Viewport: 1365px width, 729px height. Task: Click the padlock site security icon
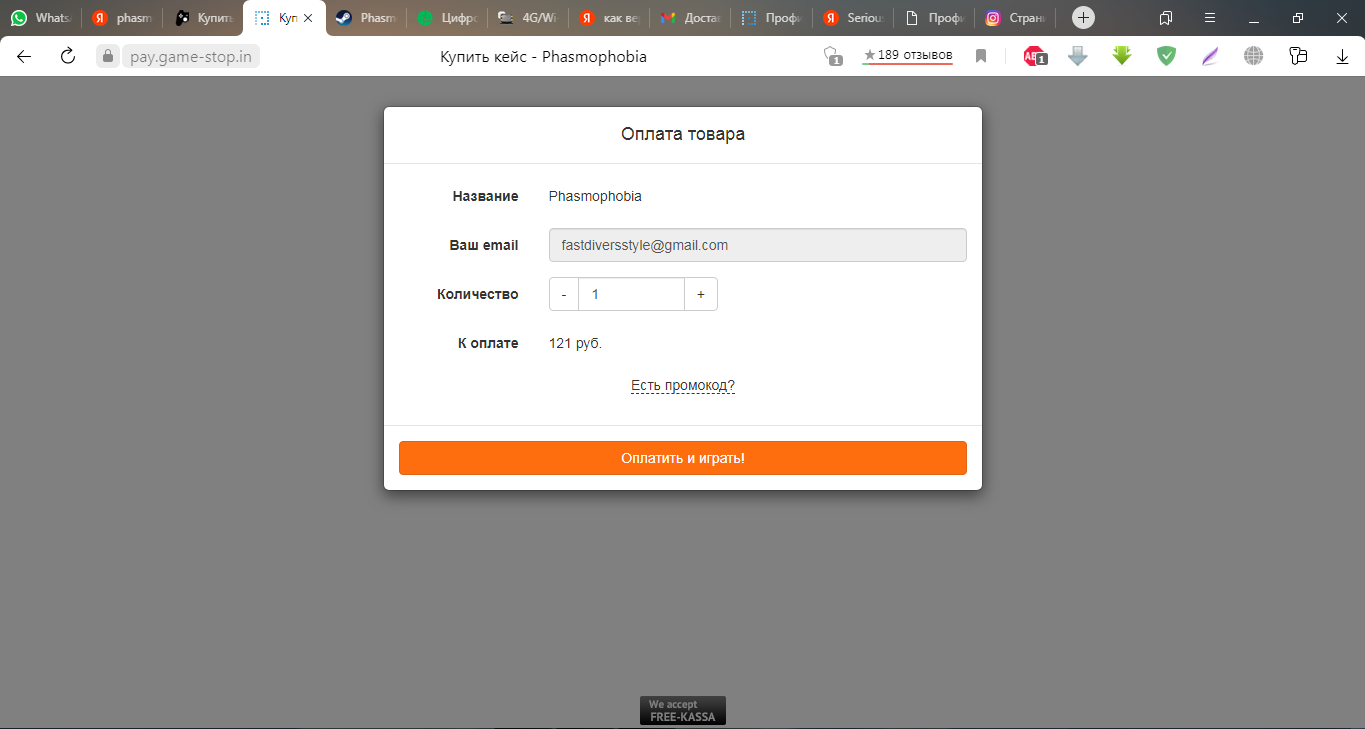108,56
